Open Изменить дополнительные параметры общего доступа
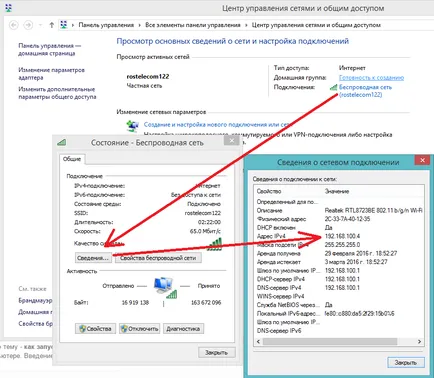Image resolution: width=434 pixels, height=378 pixels. (57, 93)
